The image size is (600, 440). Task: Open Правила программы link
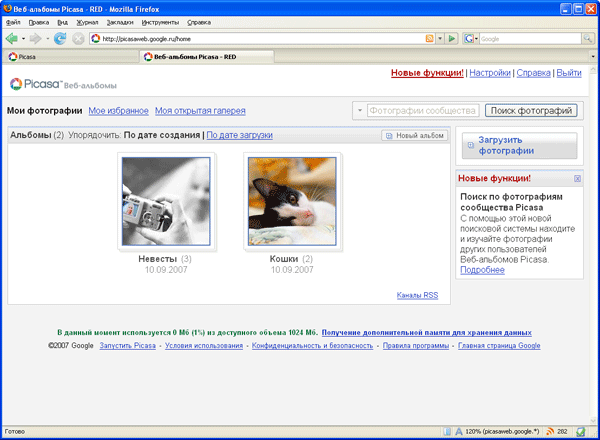(416, 345)
